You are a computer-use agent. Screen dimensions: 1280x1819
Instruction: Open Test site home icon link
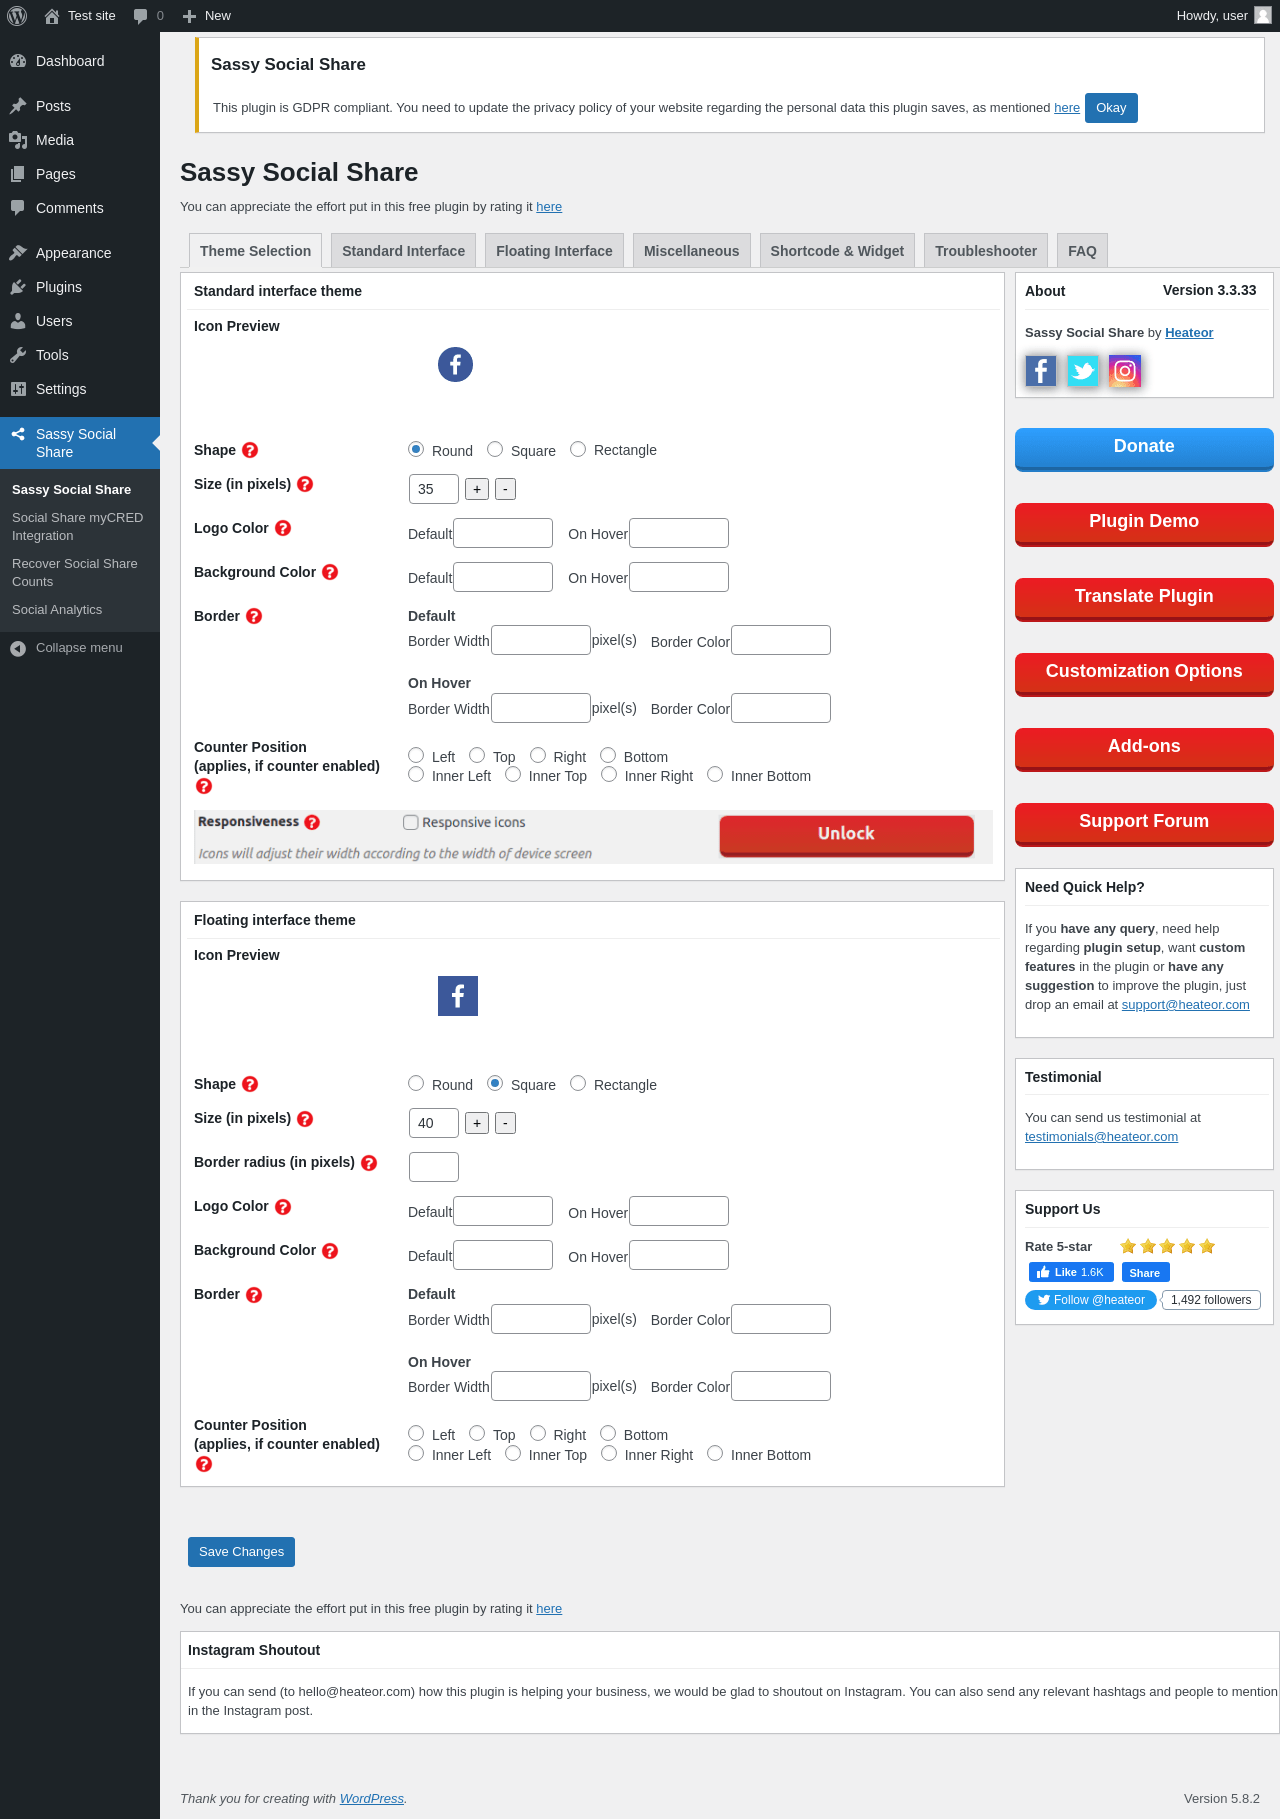point(52,16)
